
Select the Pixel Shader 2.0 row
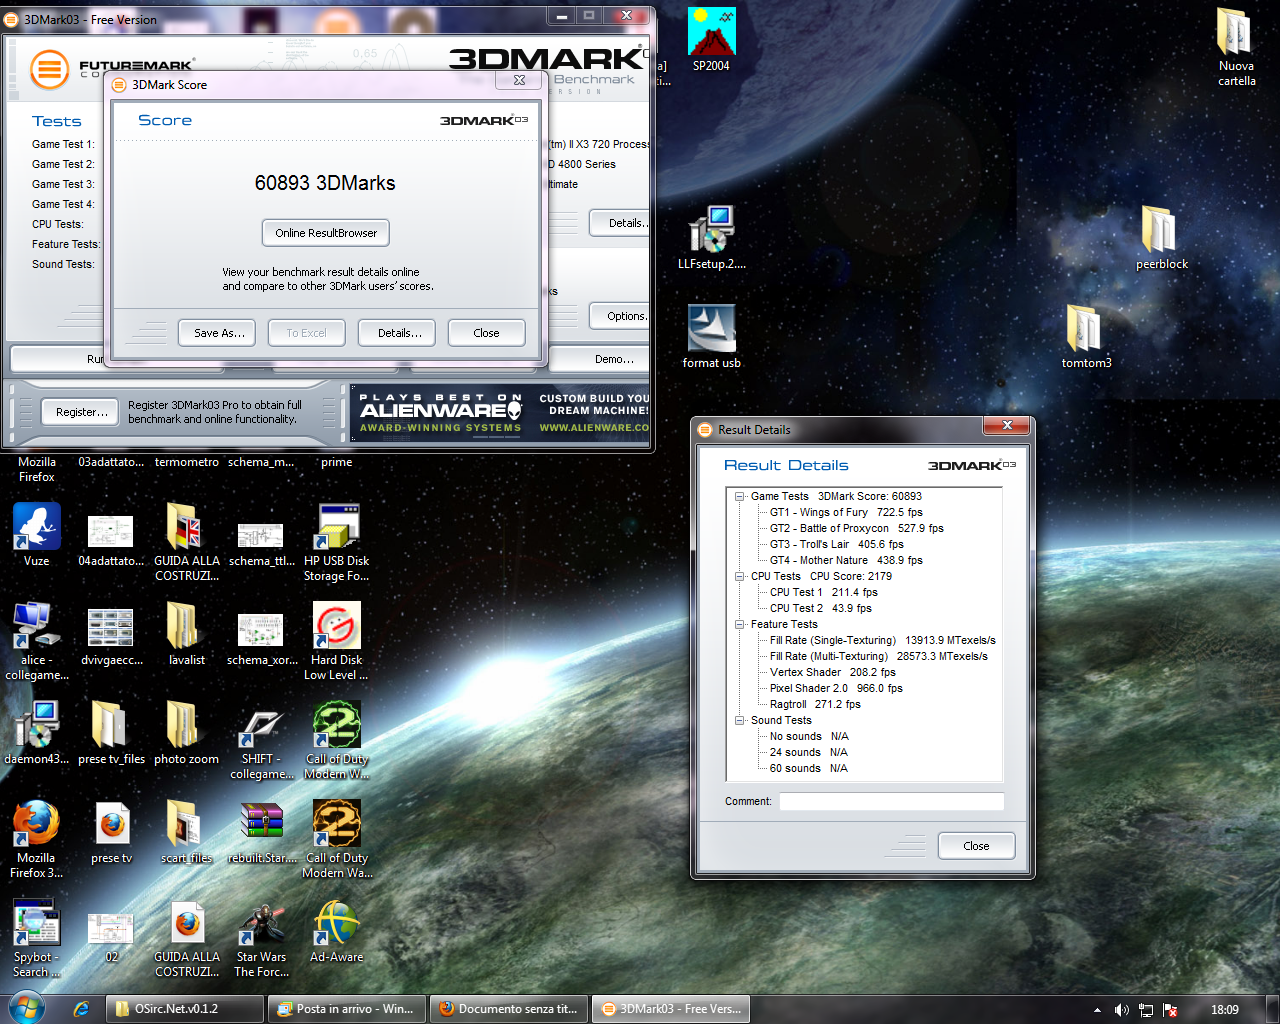(835, 688)
